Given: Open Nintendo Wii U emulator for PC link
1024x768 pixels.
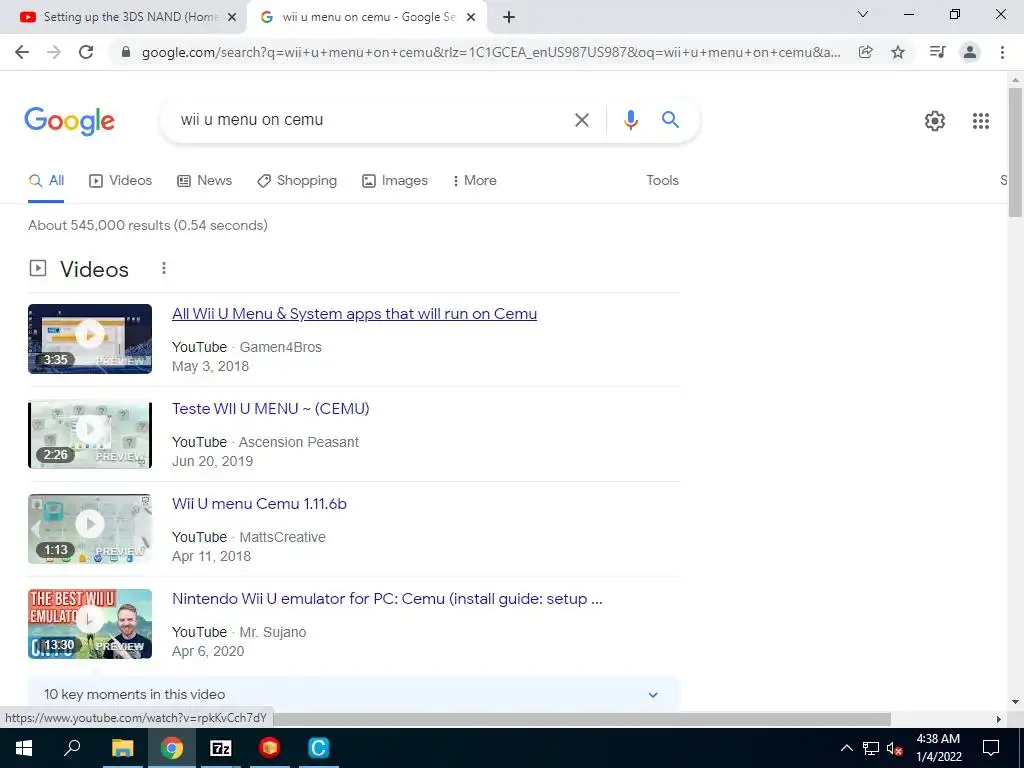Looking at the screenshot, I should click(x=387, y=599).
